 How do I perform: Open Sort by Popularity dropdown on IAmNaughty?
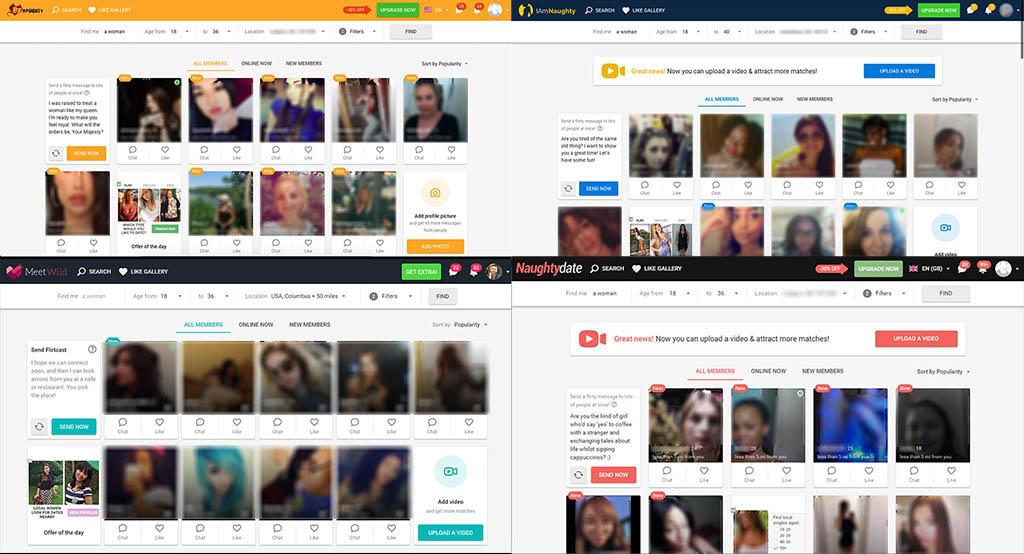point(955,99)
